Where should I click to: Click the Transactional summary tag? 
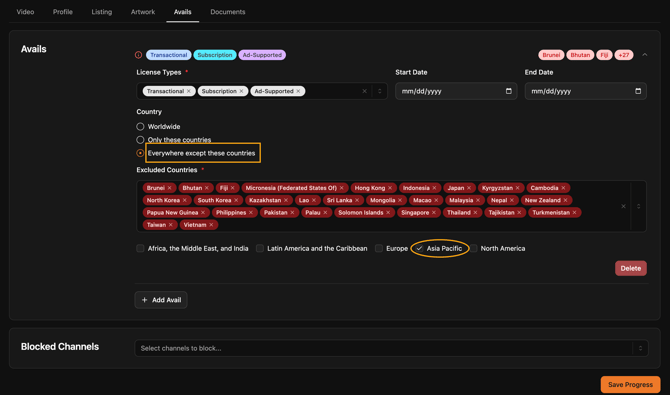(x=168, y=55)
